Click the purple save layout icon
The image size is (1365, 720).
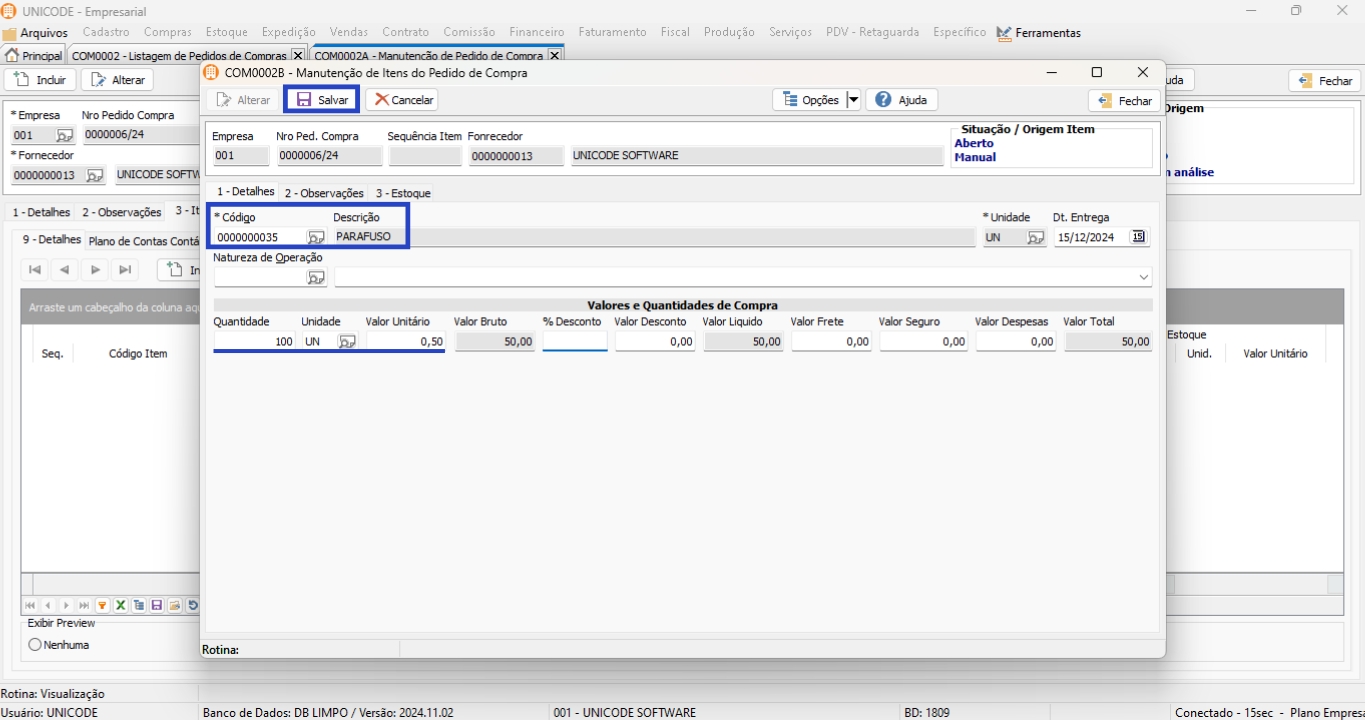point(156,606)
